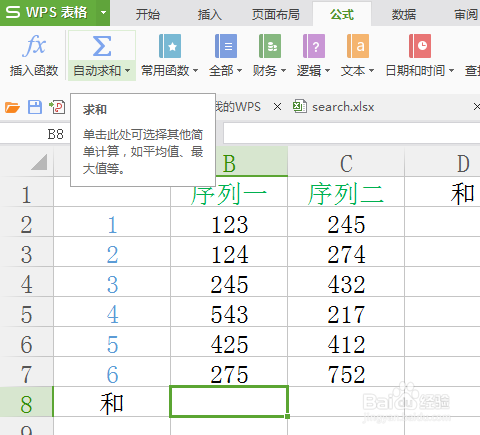Click cell containing 序列二

(346, 192)
